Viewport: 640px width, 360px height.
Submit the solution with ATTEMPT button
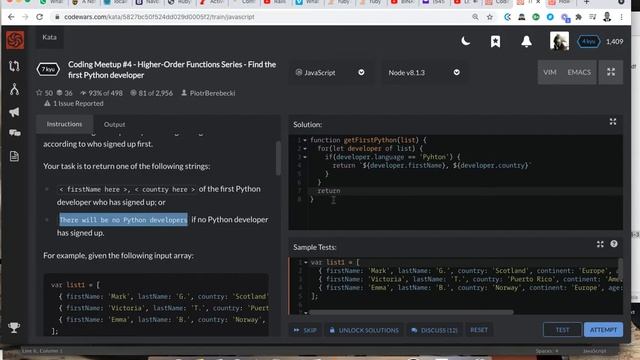click(603, 330)
